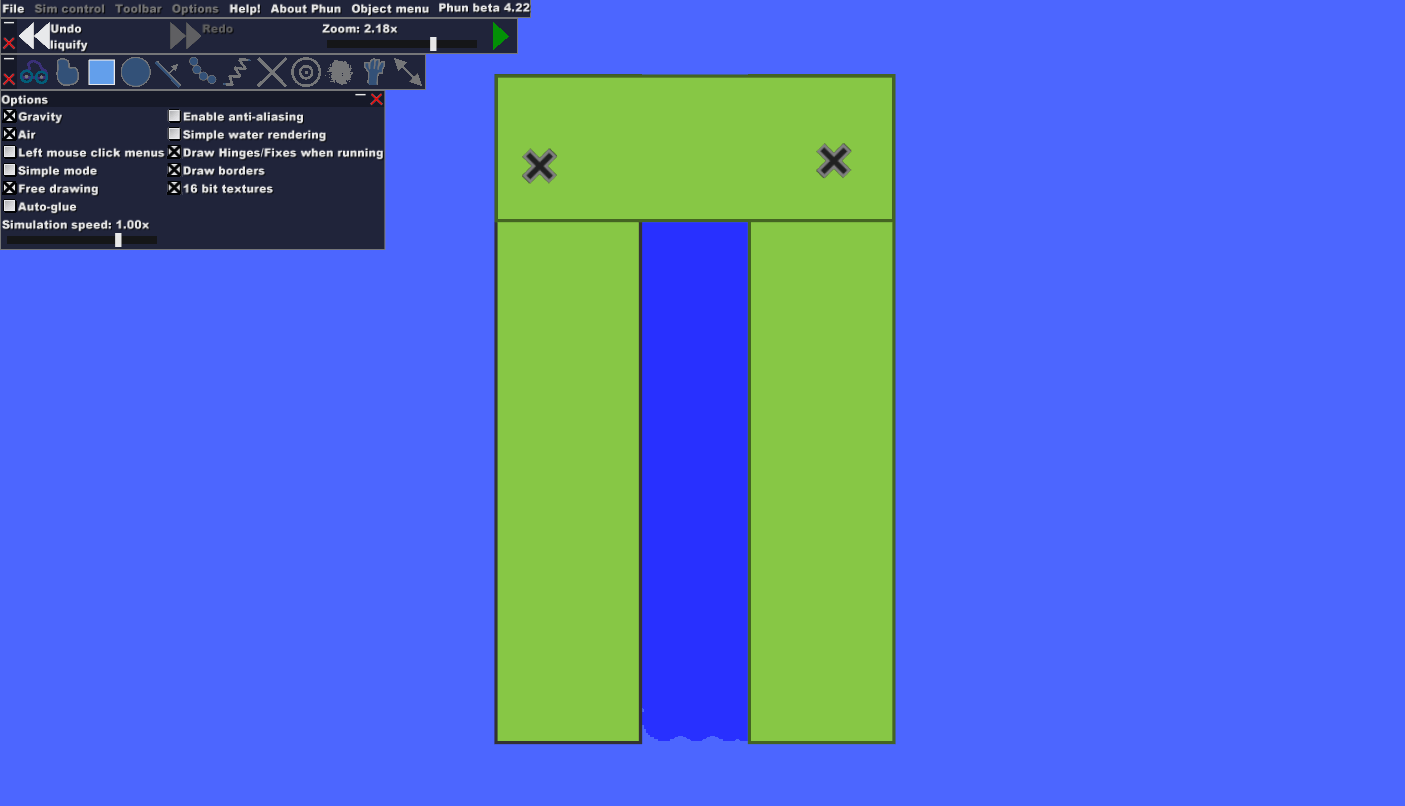Enable Simple mode checkbox
The width and height of the screenshot is (1405, 806).
10,170
